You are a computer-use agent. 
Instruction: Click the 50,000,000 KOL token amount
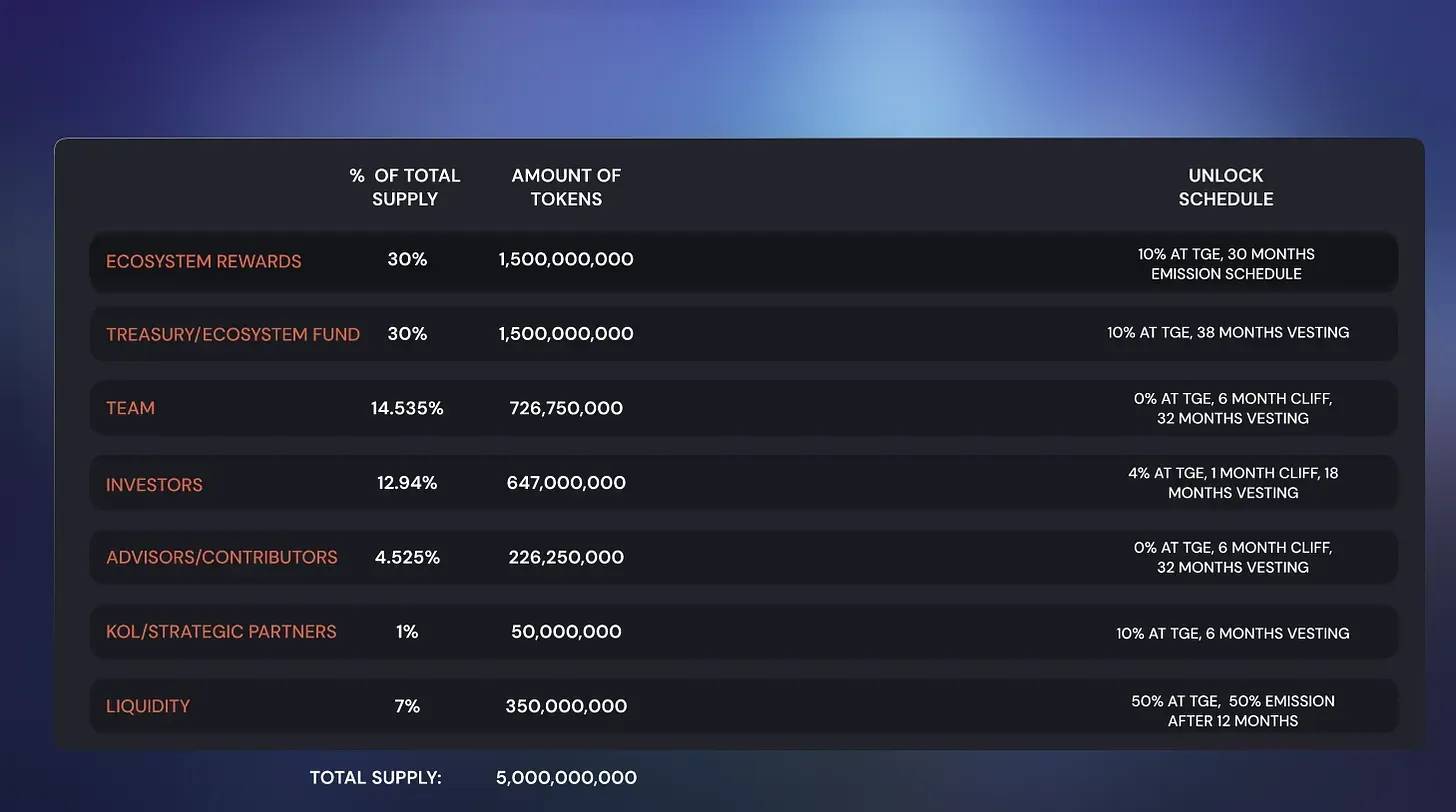coord(566,632)
